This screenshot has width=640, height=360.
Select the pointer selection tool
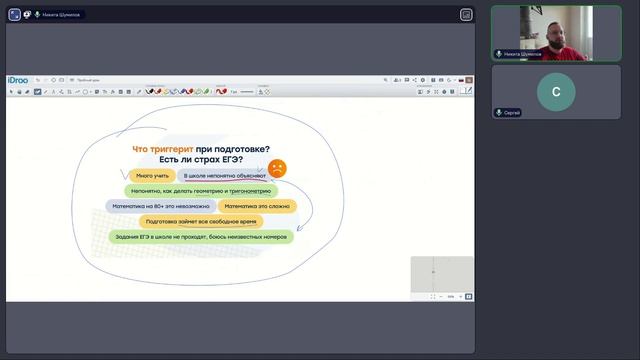pyautogui.click(x=11, y=92)
